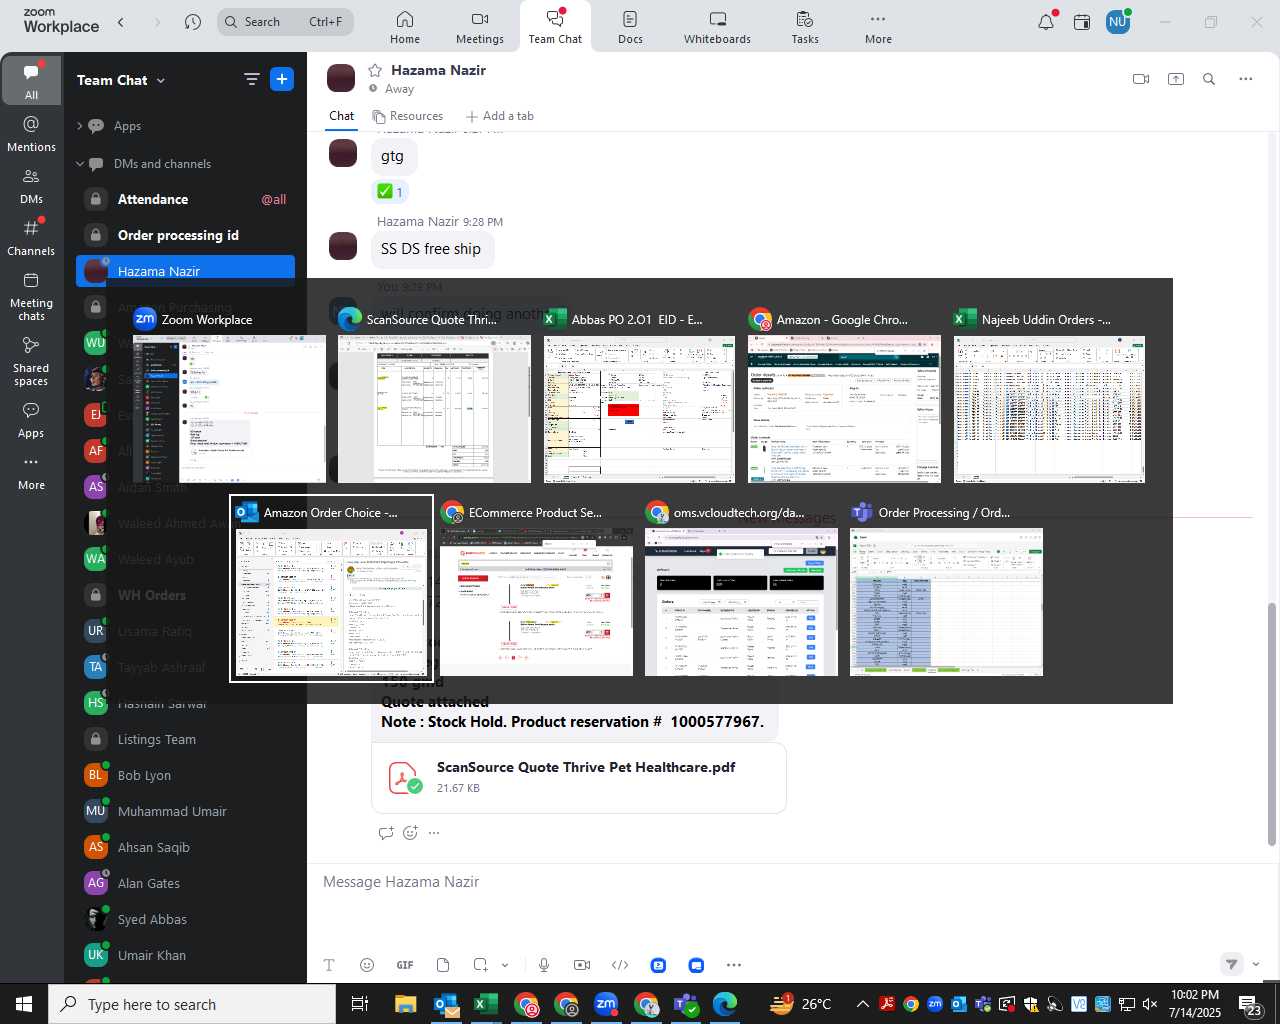Open the Order processing id channel
The width and height of the screenshot is (1280, 1024).
pos(185,235)
